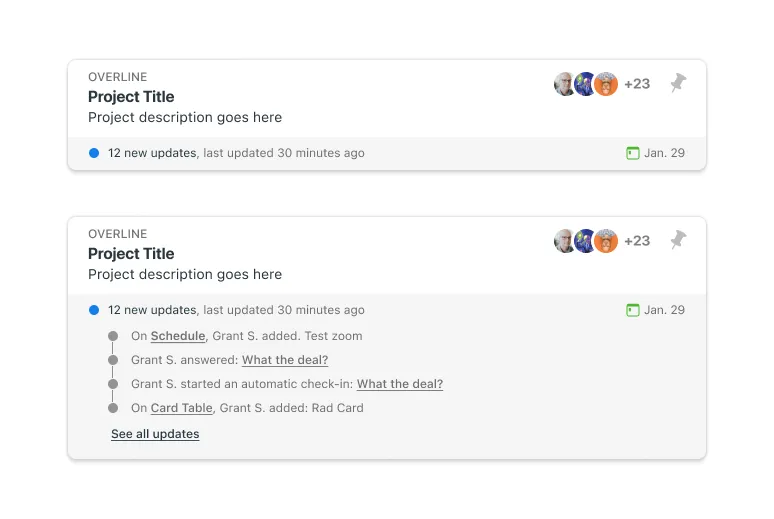Click See all updates link

pyautogui.click(x=155, y=434)
